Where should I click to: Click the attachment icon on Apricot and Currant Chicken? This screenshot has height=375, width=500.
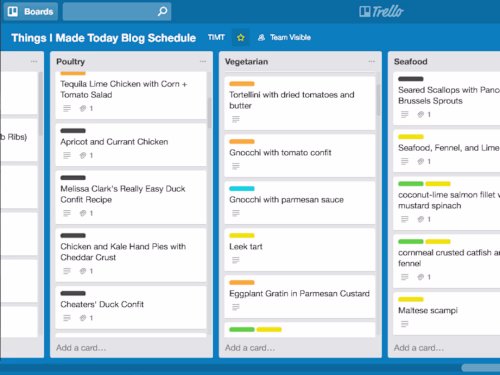(x=83, y=155)
